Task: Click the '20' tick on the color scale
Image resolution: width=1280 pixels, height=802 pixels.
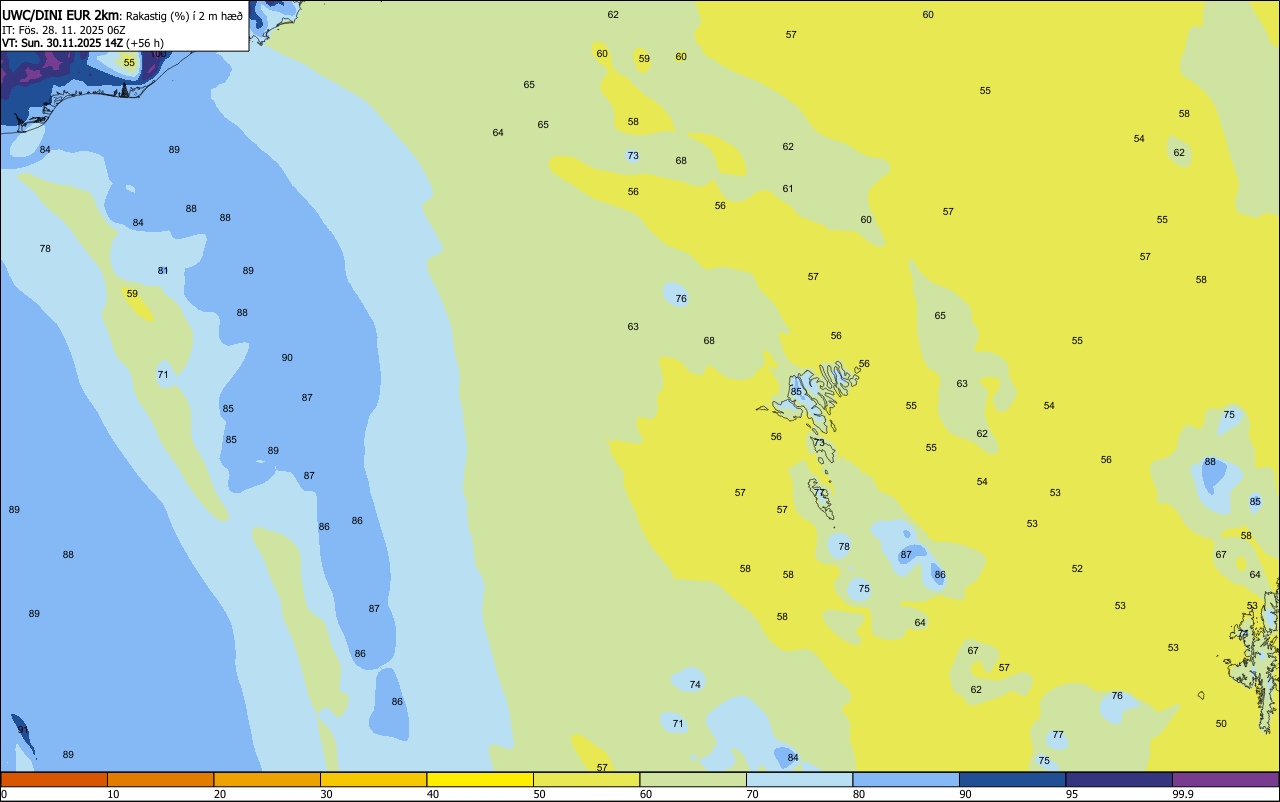Action: [x=220, y=794]
